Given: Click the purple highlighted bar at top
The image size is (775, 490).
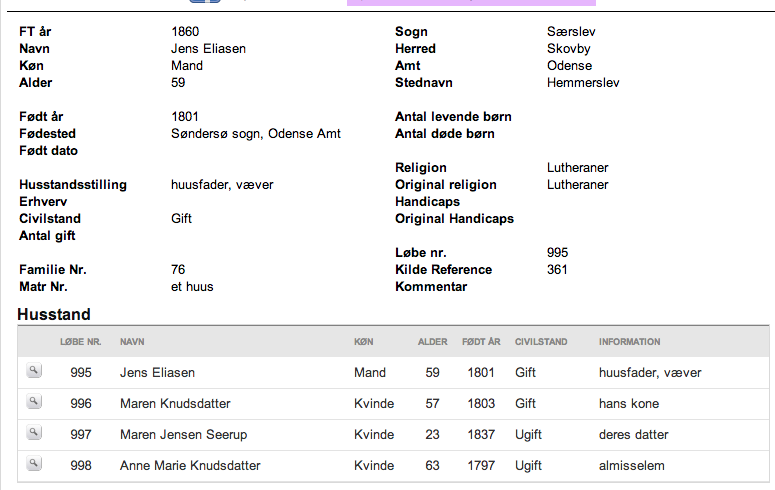Looking at the screenshot, I should [x=471, y=2].
